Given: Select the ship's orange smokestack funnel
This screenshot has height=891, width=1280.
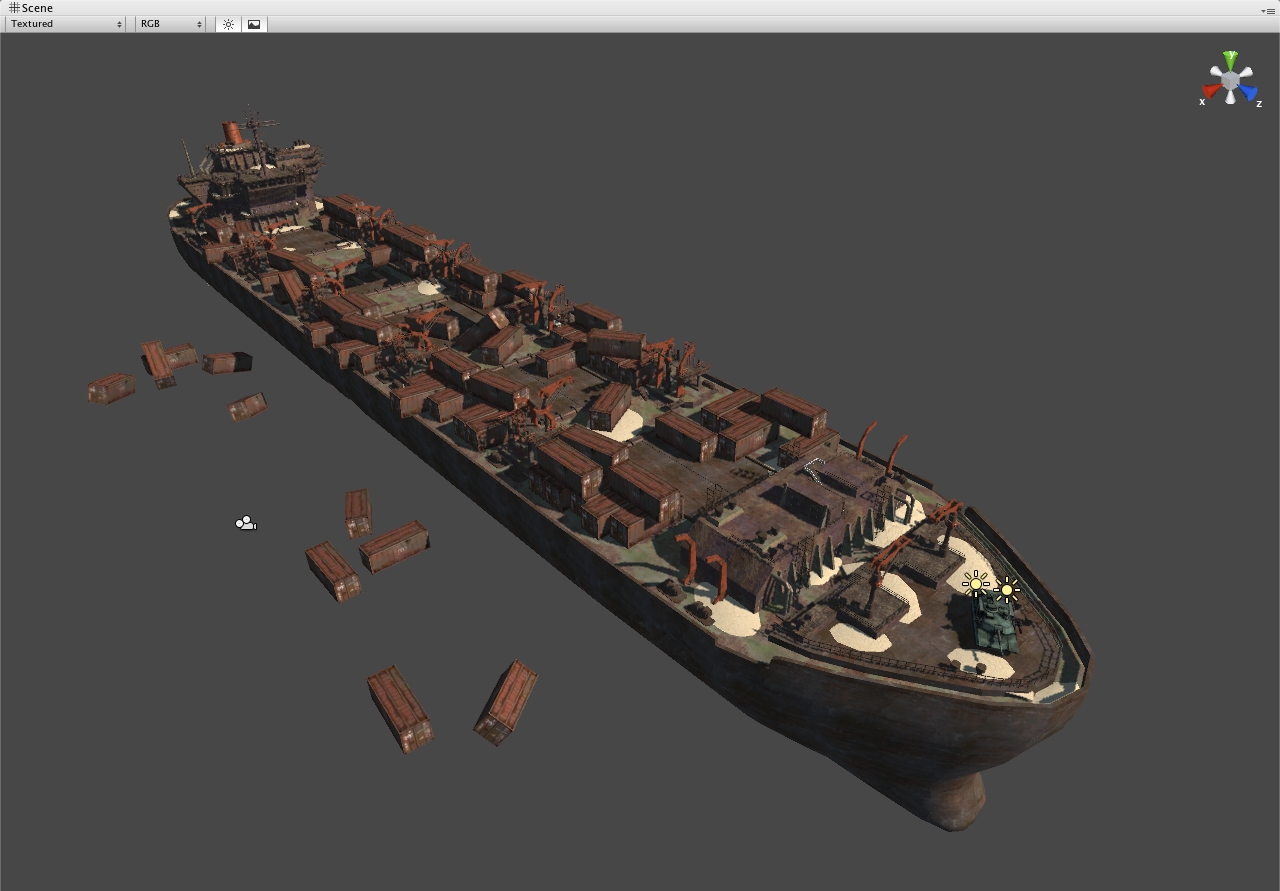Looking at the screenshot, I should (x=233, y=133).
